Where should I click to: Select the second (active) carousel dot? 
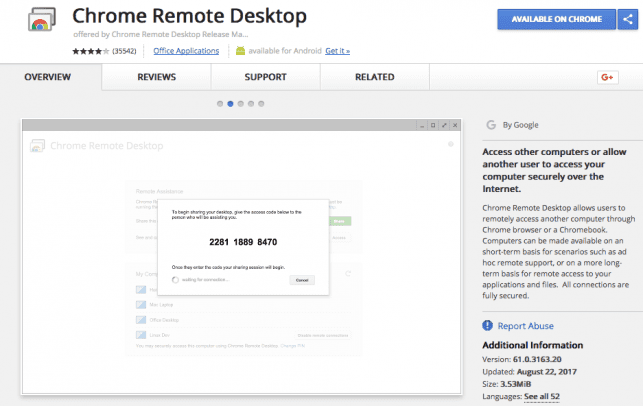coord(230,104)
